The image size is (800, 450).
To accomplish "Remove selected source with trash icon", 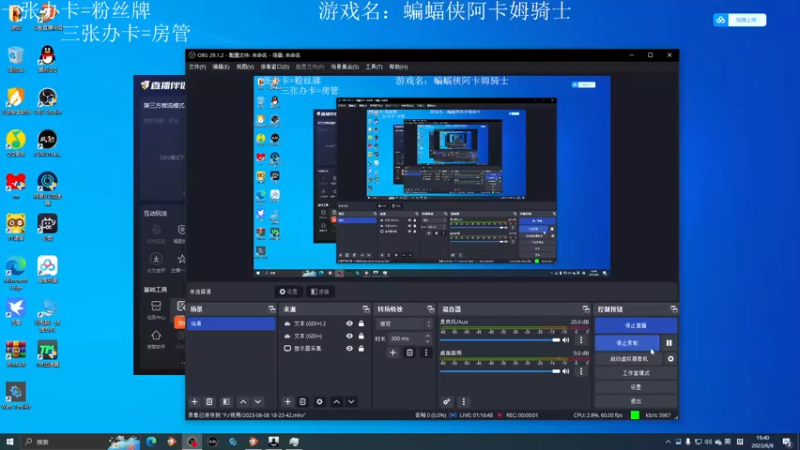I will 303,402.
